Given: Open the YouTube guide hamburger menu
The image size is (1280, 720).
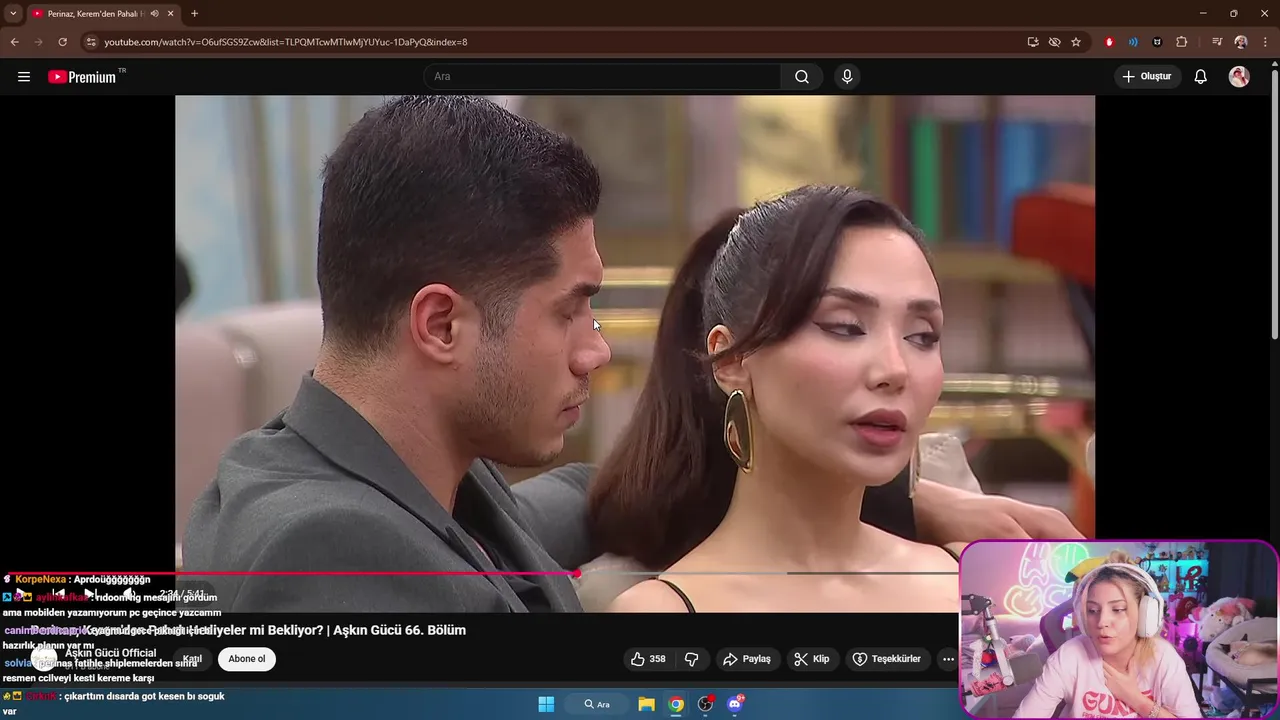Looking at the screenshot, I should click(24, 77).
